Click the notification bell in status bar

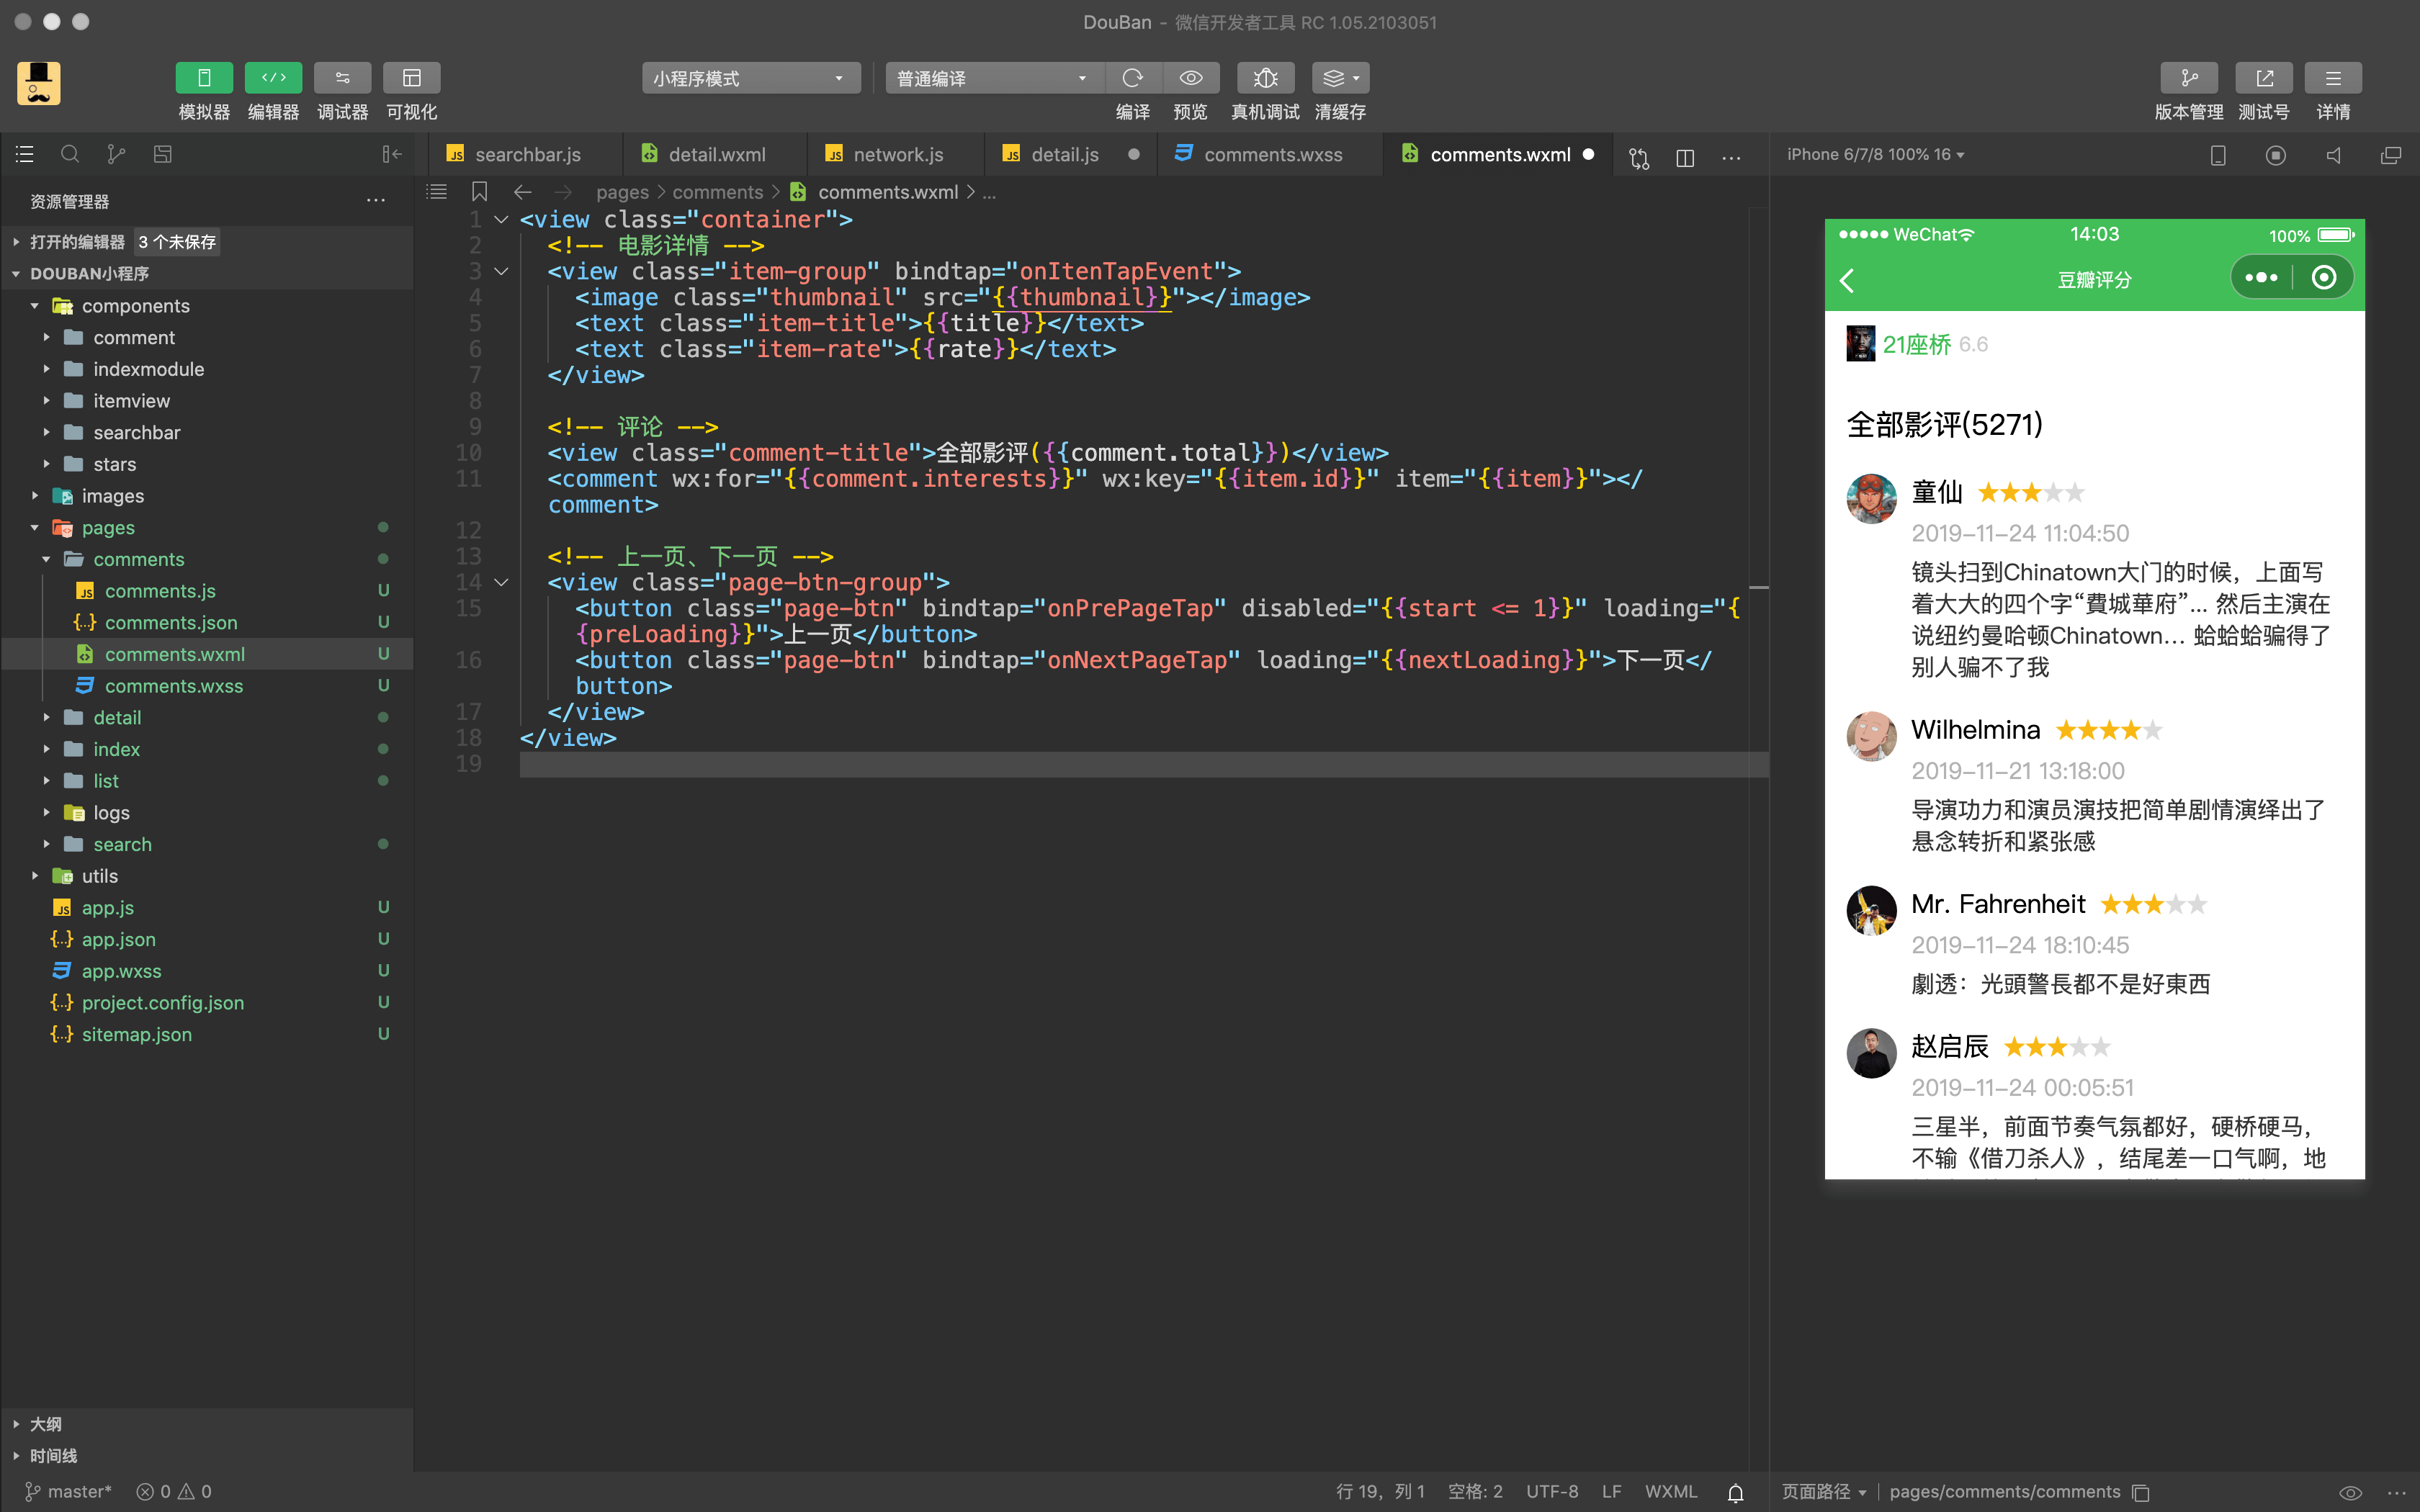tap(1736, 1492)
